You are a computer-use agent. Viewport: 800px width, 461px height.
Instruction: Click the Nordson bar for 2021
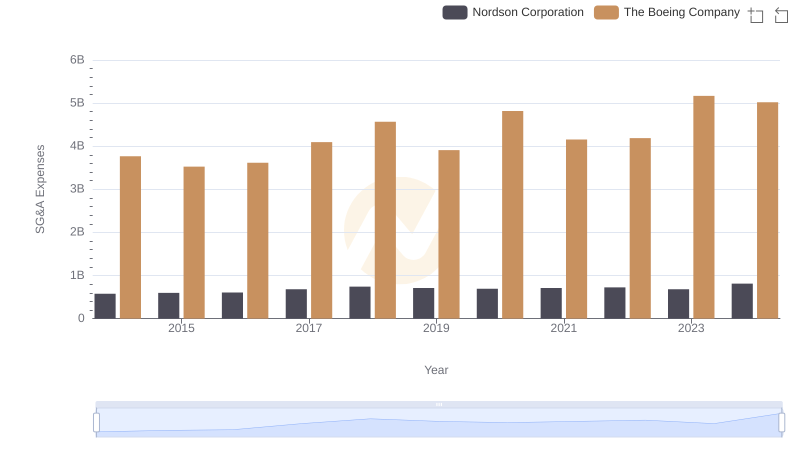point(551,303)
